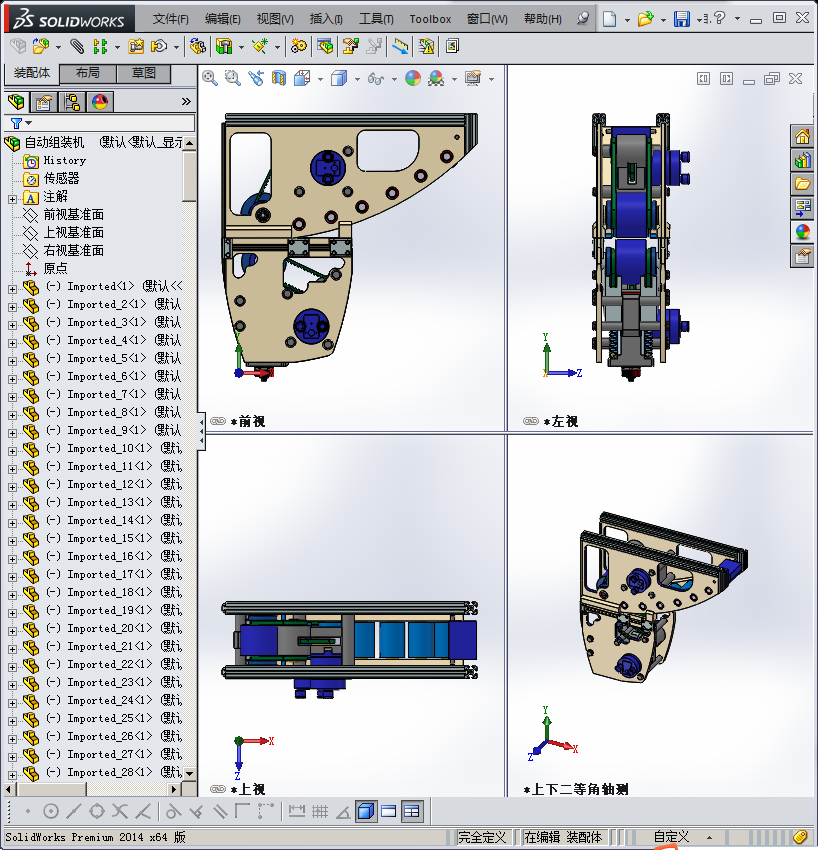Expand the Imported_12<1> component node

(12, 487)
